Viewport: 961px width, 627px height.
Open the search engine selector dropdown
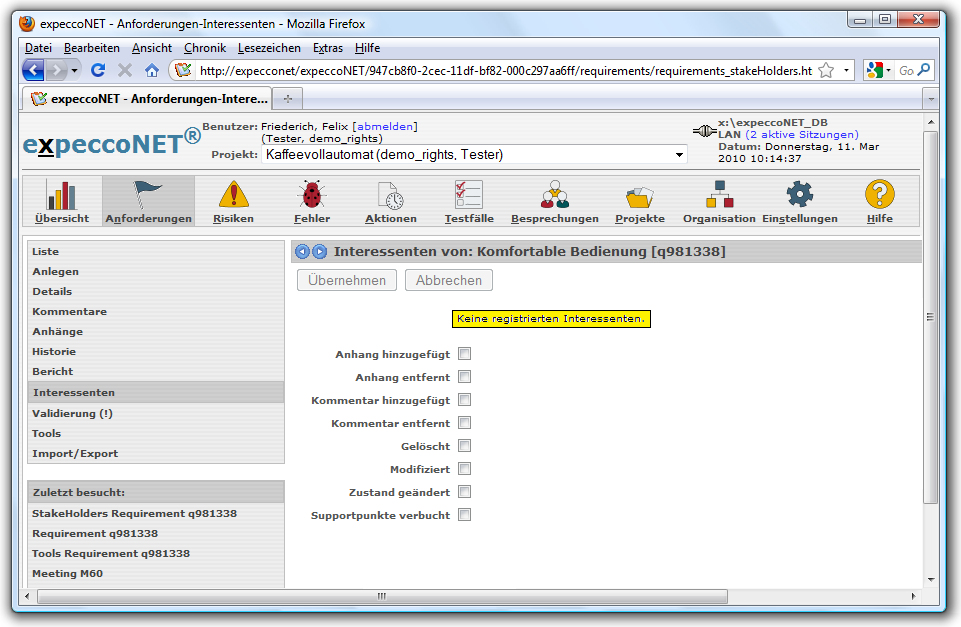(x=878, y=70)
